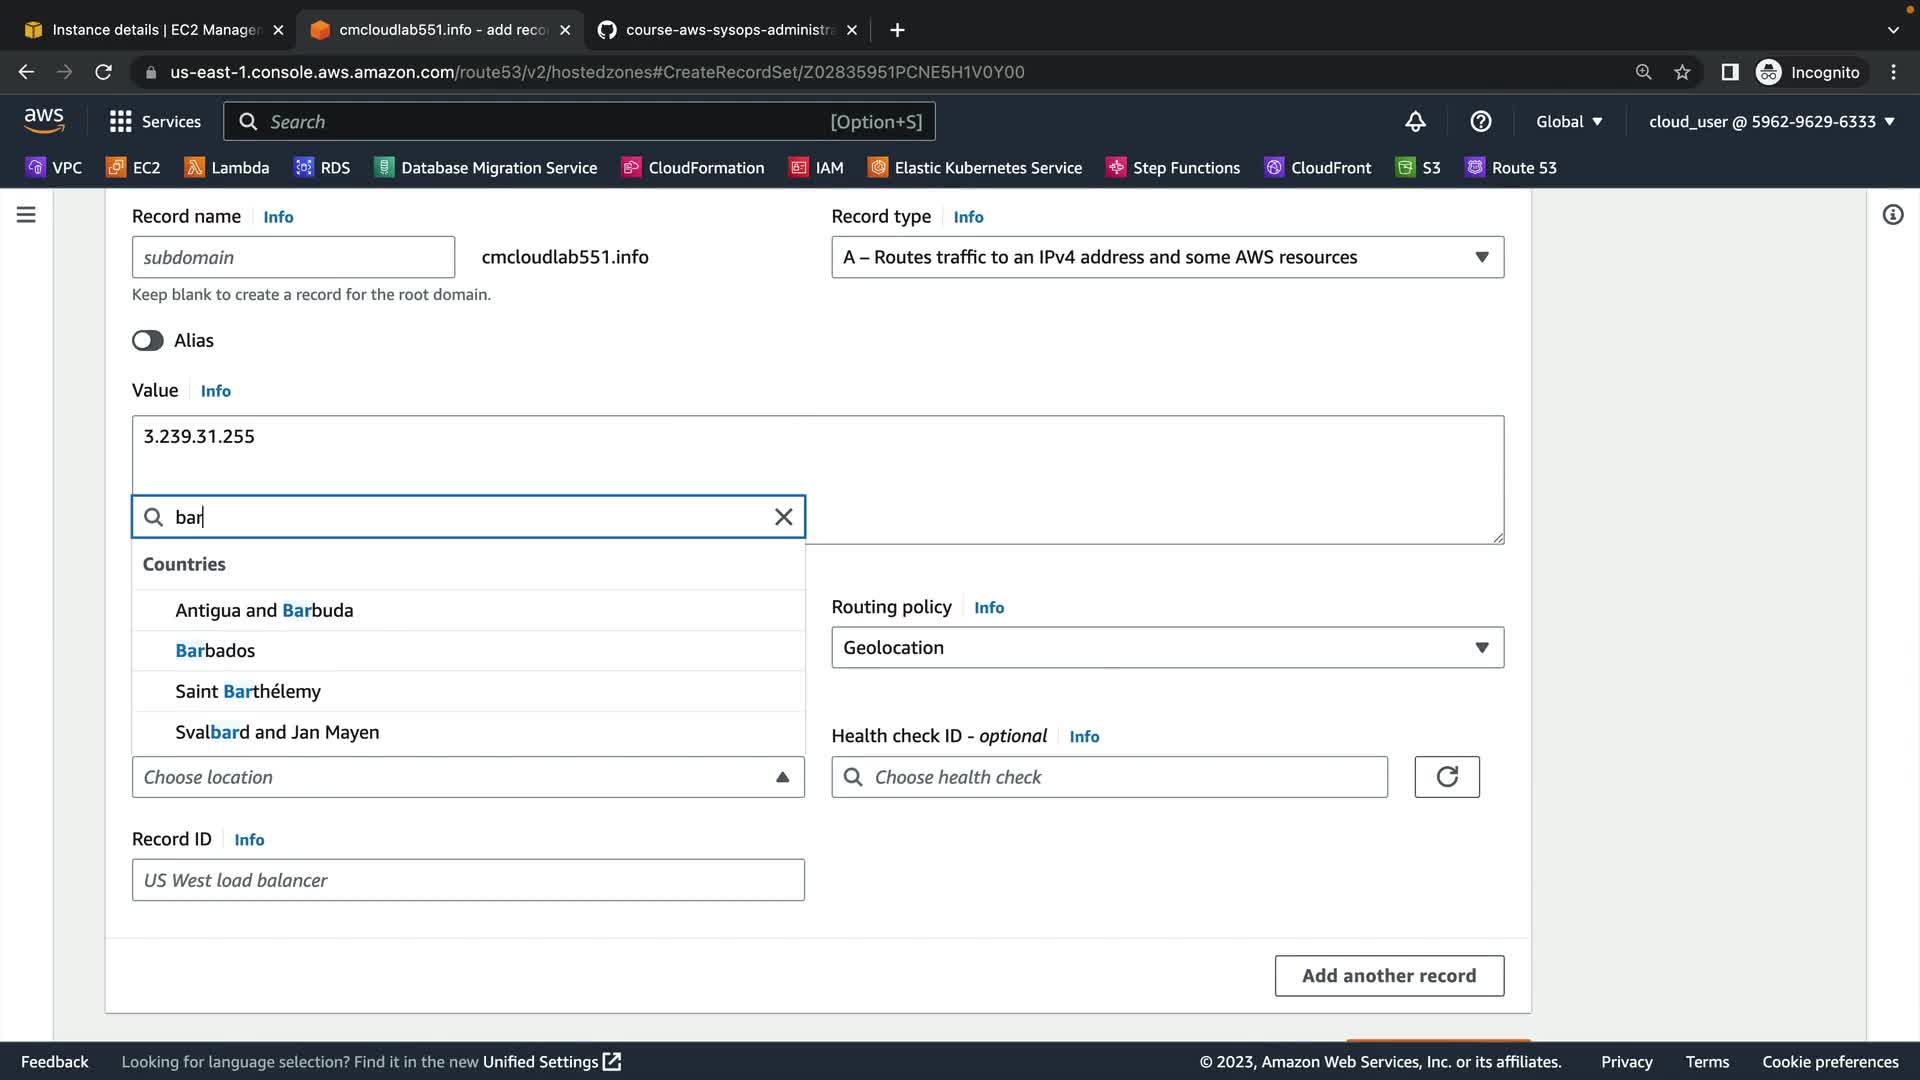The width and height of the screenshot is (1920, 1080).
Task: Click the AWS support help icon
Action: 1481,122
